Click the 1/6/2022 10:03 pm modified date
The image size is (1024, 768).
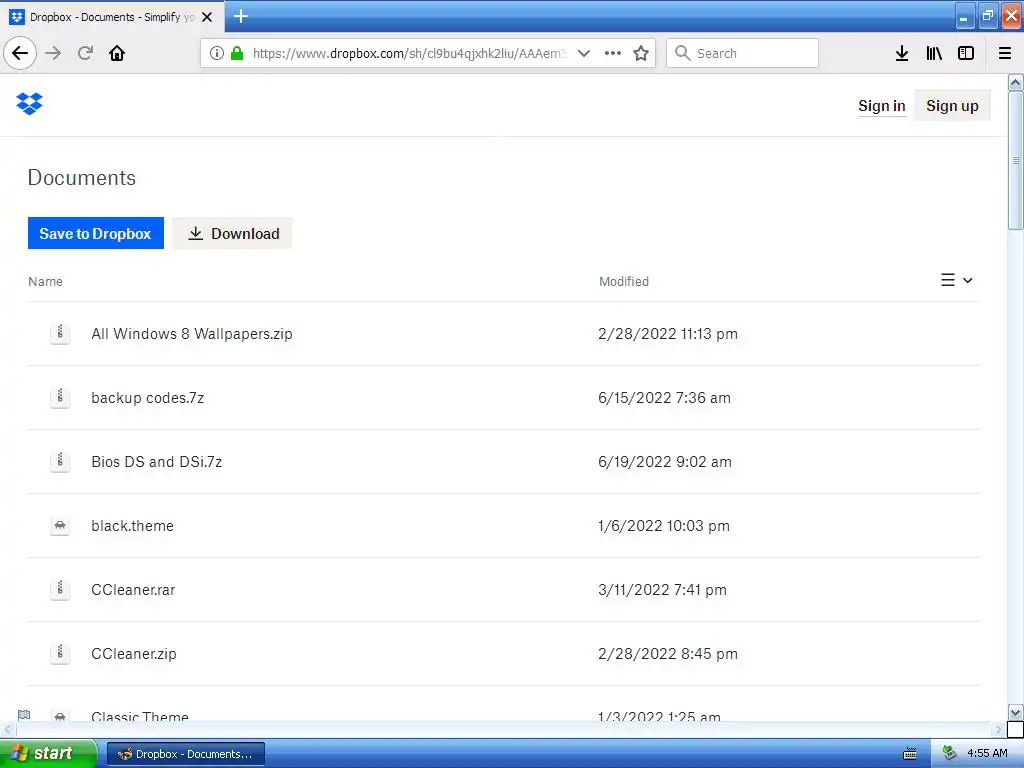tap(664, 526)
